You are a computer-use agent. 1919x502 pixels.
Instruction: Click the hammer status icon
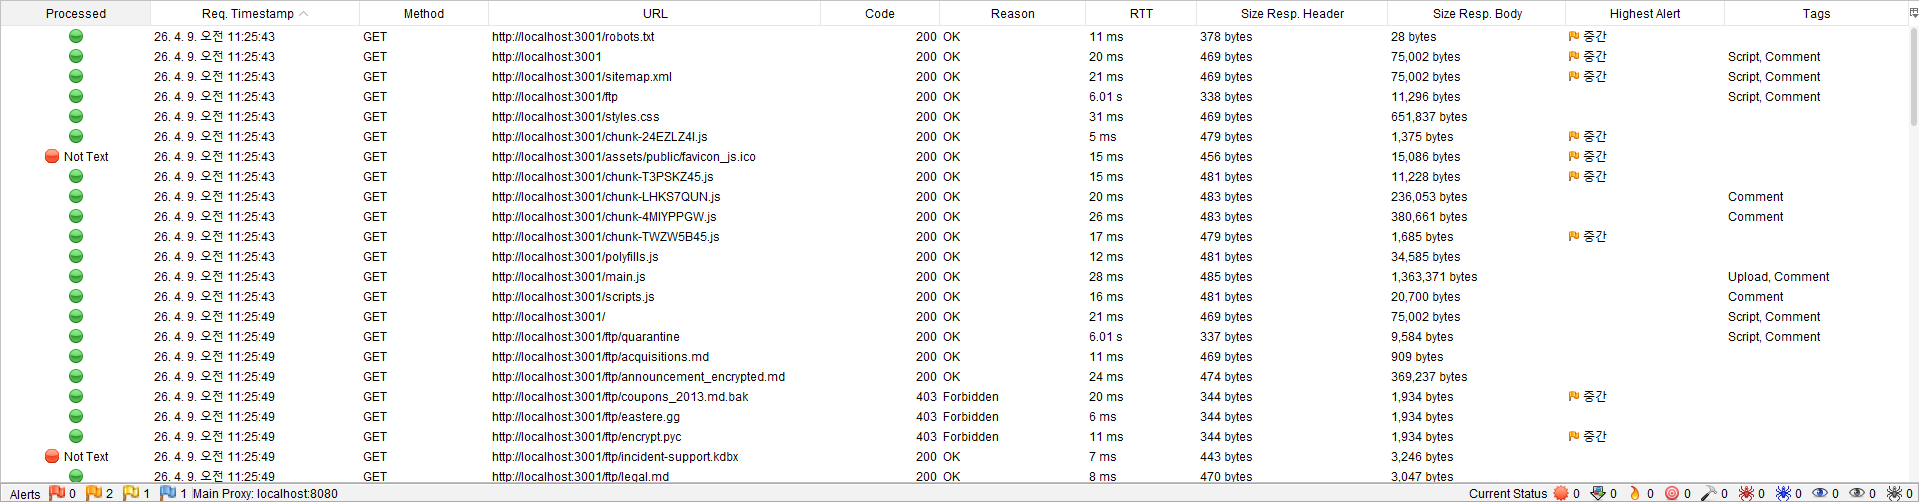pos(1709,493)
